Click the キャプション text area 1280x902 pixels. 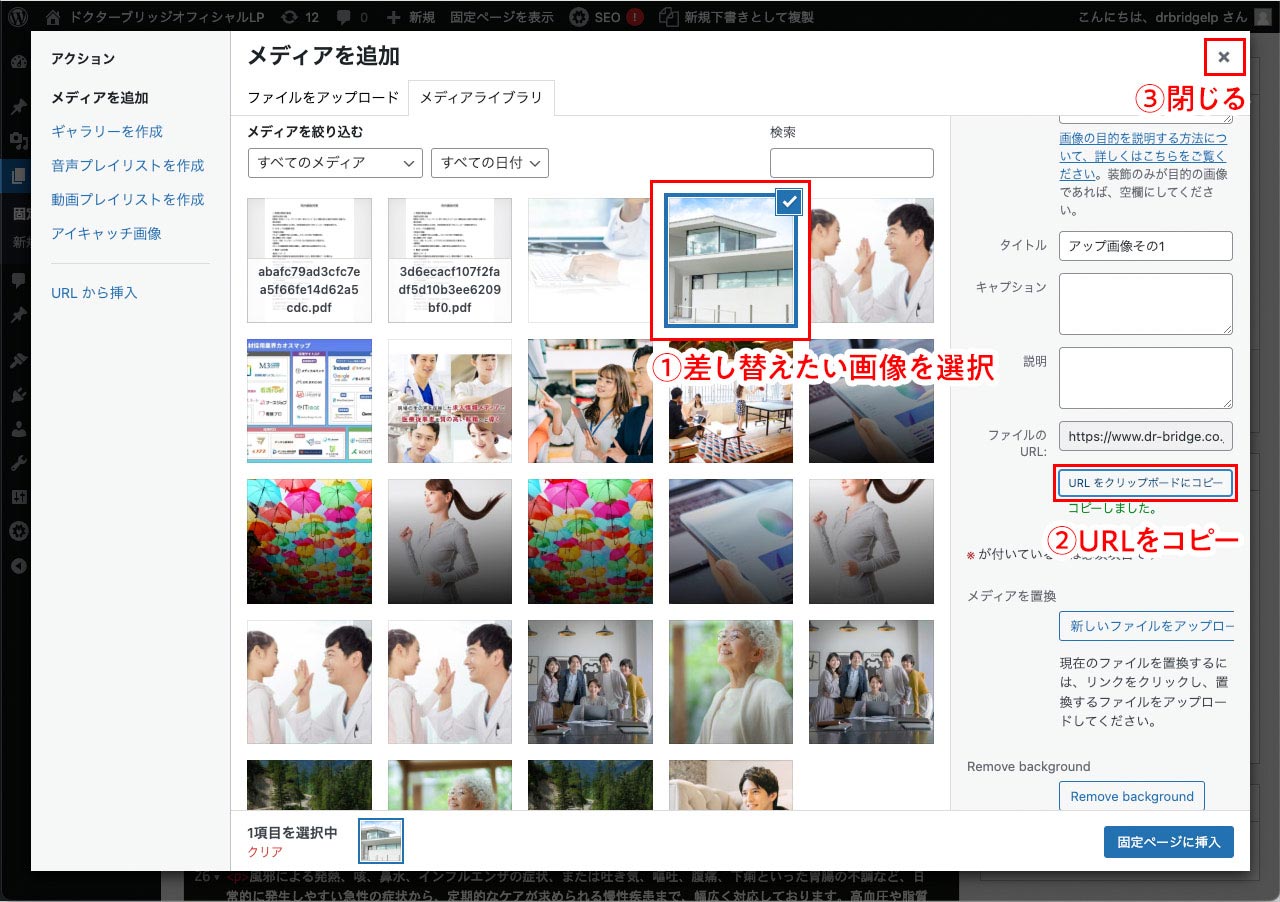pyautogui.click(x=1146, y=304)
